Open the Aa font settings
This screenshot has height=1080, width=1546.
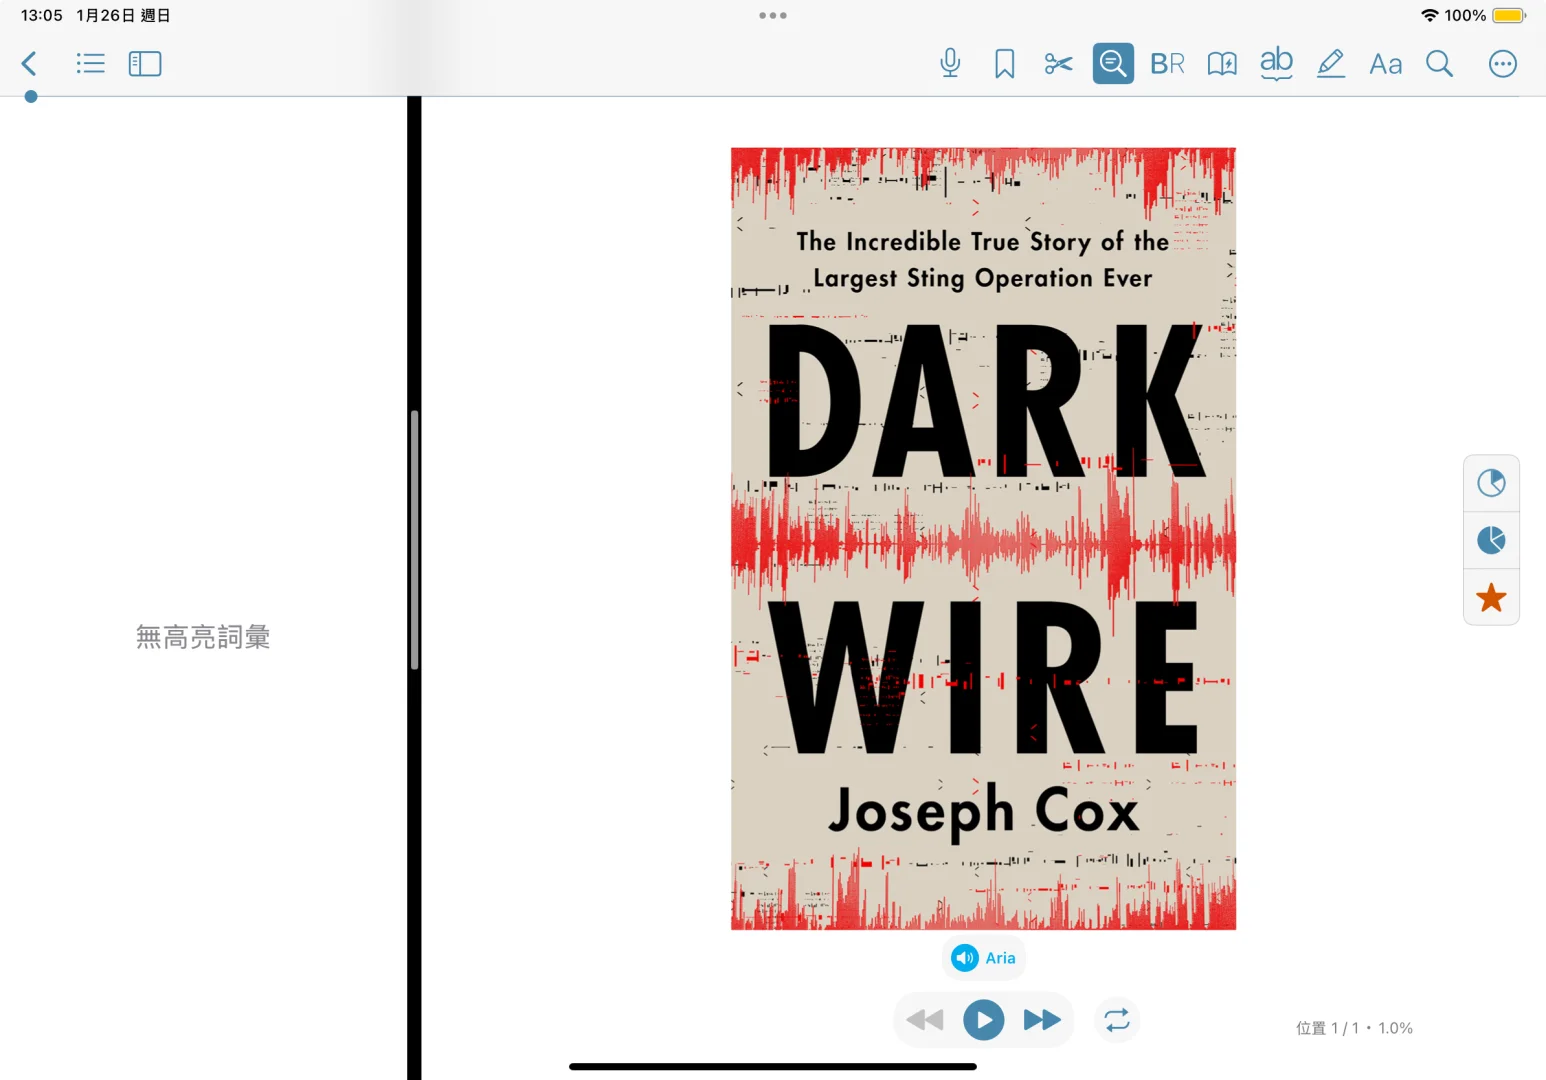pyautogui.click(x=1385, y=64)
